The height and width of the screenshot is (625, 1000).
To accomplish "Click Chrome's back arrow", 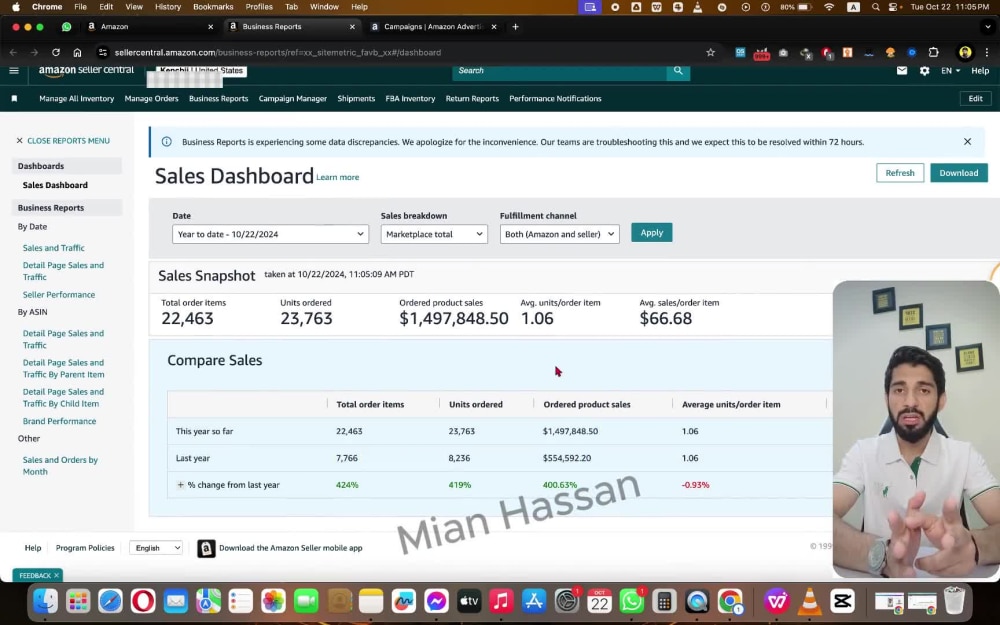I will [13, 52].
